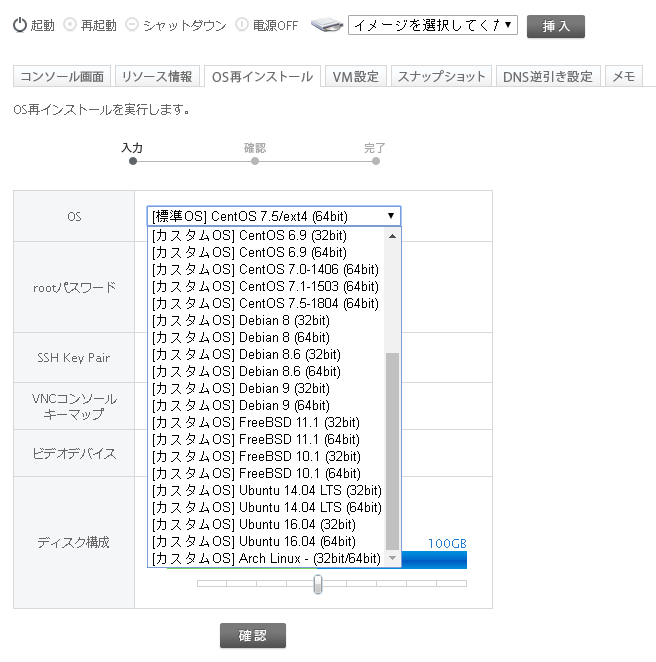Open the イメージを選択 image dropdown
Viewport: 656px width, 662px height.
tap(433, 25)
